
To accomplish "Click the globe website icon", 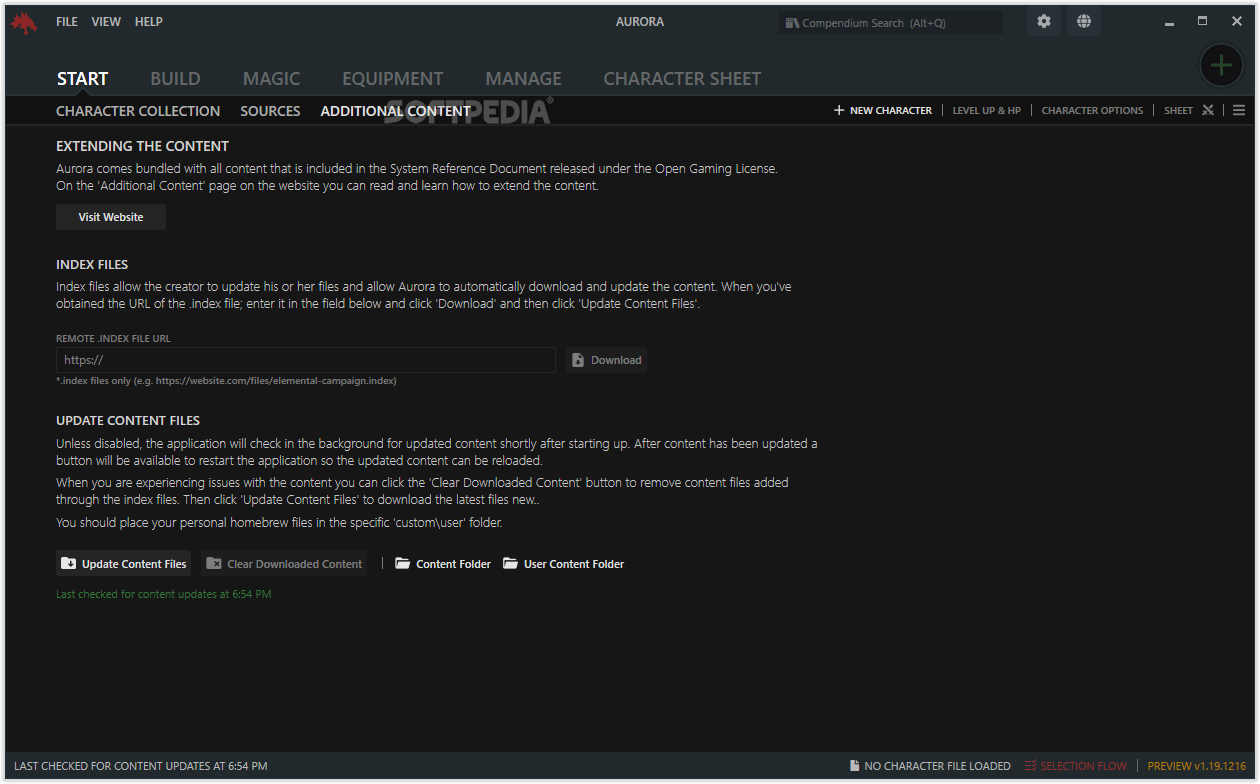I will tap(1084, 22).
